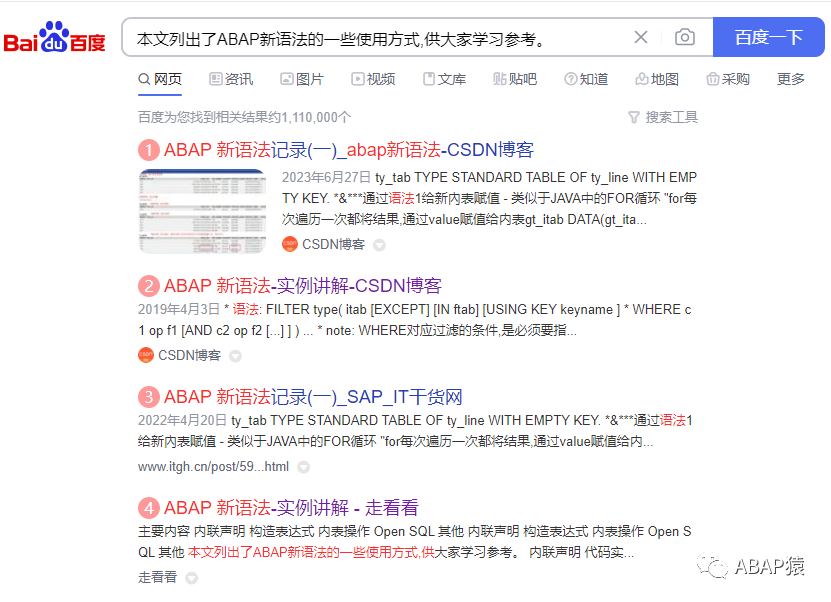Click the CSDN icon under first result
The image size is (831, 602).
[290, 244]
